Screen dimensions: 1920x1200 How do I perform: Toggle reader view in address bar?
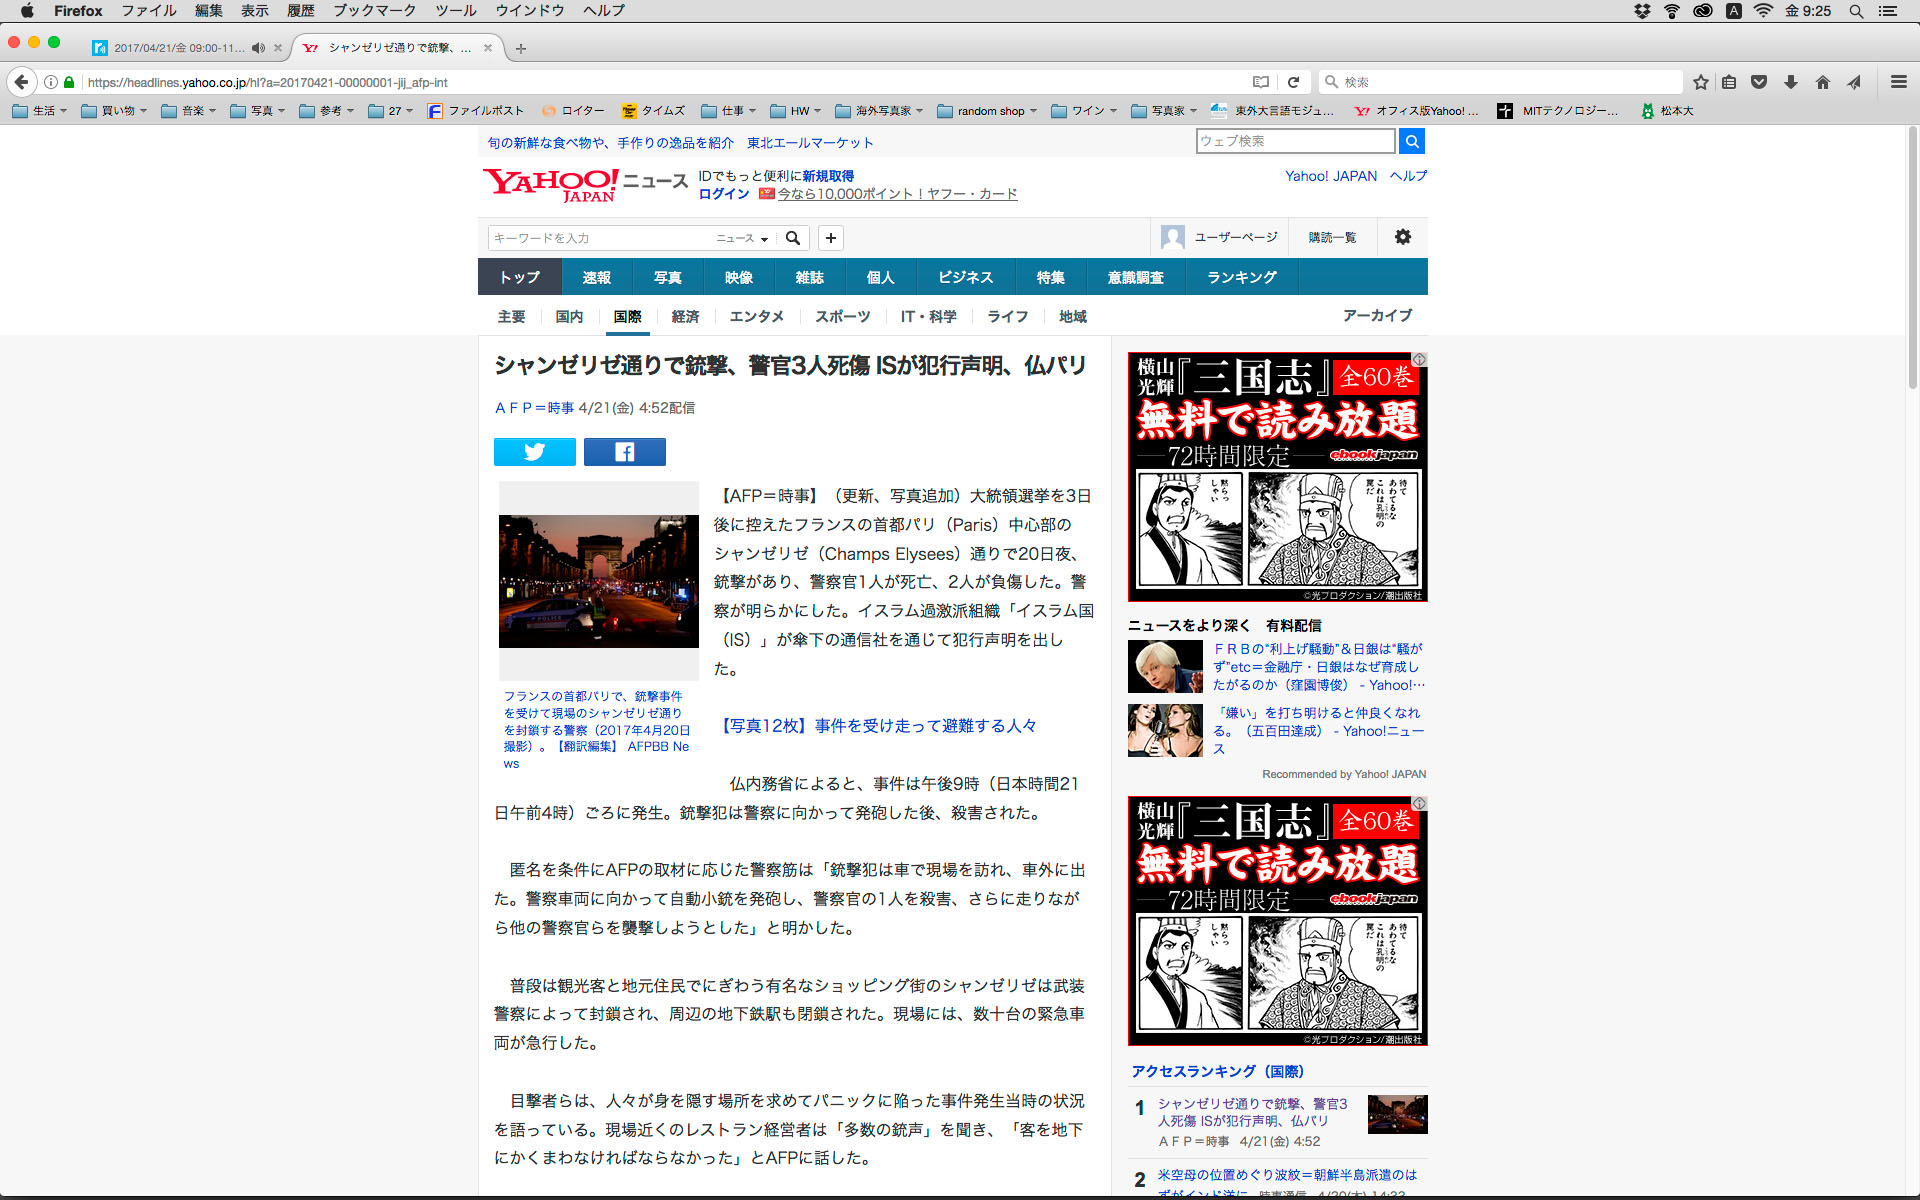point(1261,82)
